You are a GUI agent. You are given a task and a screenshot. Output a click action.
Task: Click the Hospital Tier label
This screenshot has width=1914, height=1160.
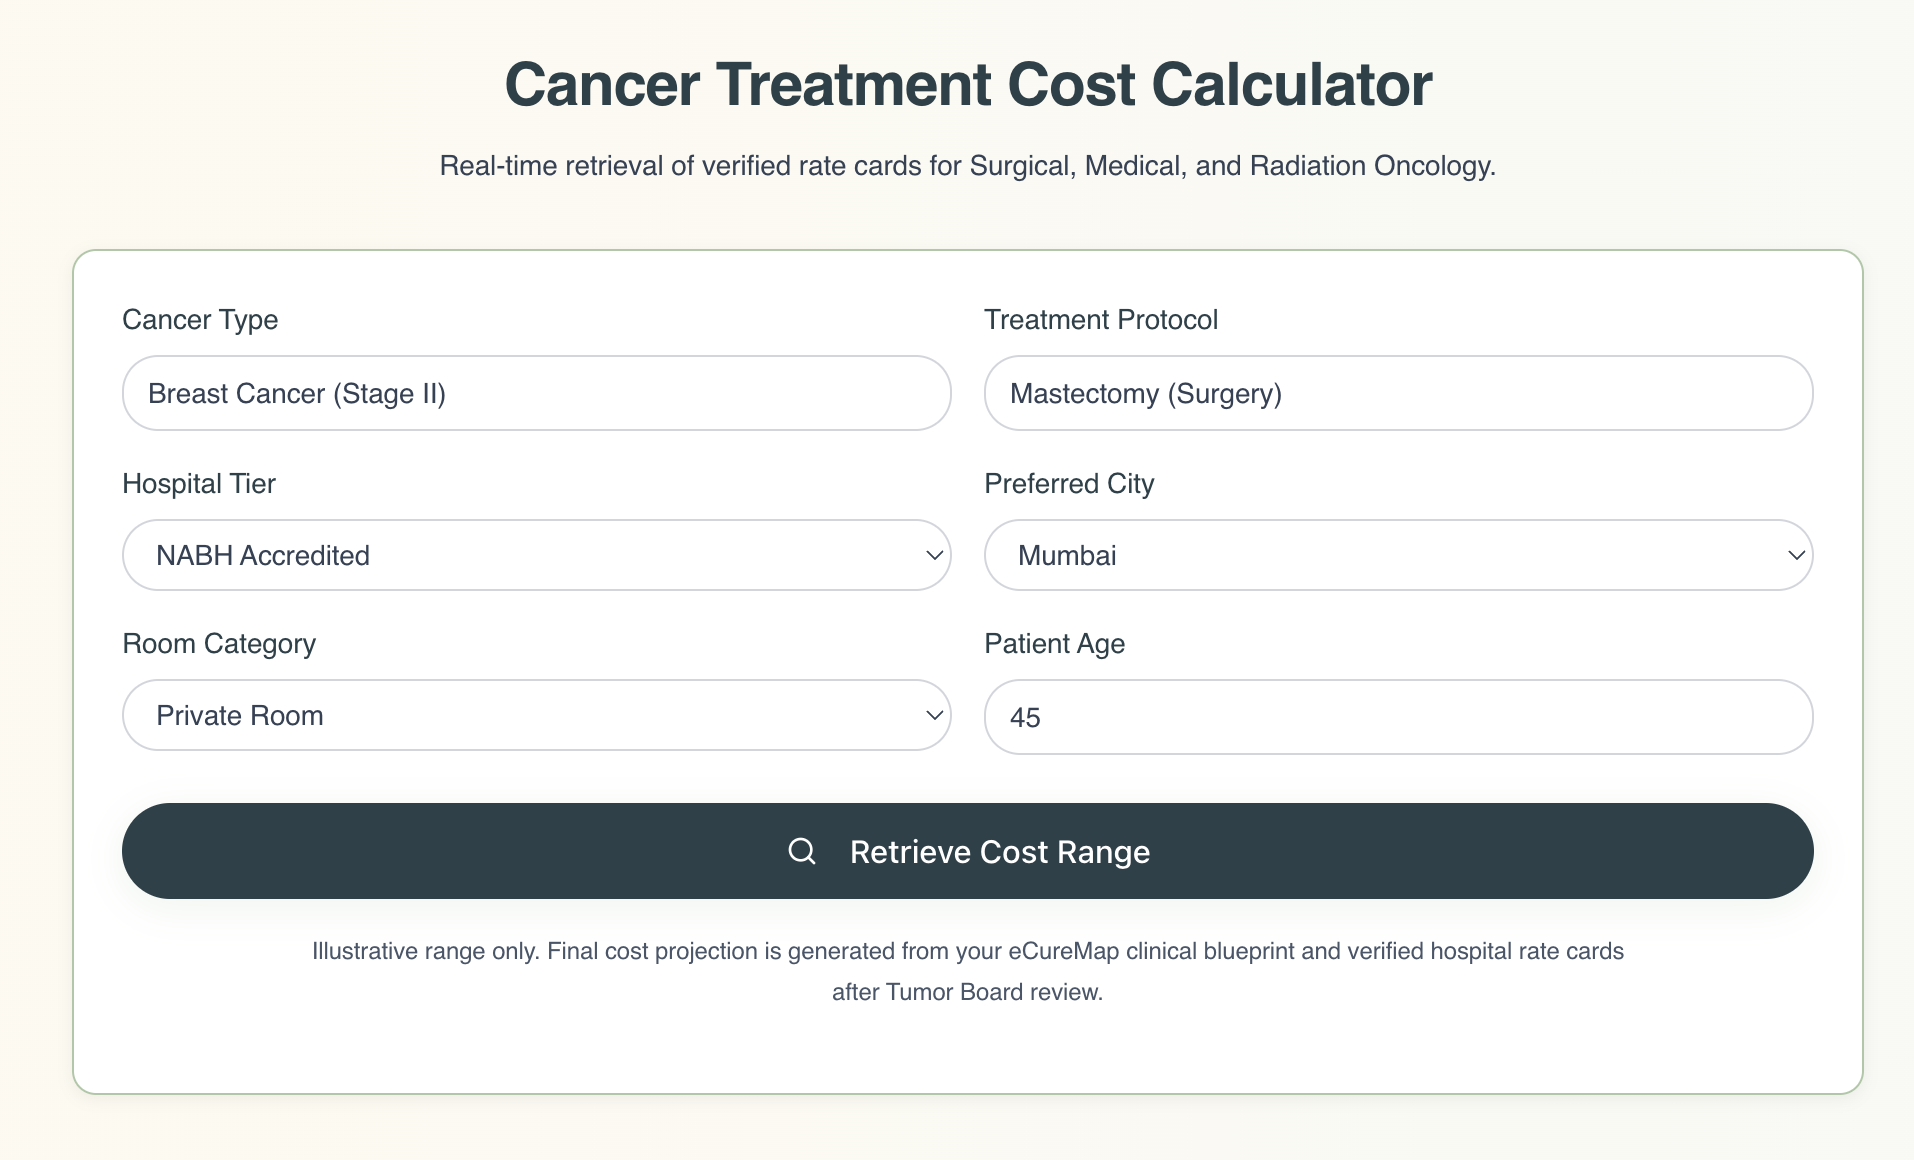click(198, 484)
